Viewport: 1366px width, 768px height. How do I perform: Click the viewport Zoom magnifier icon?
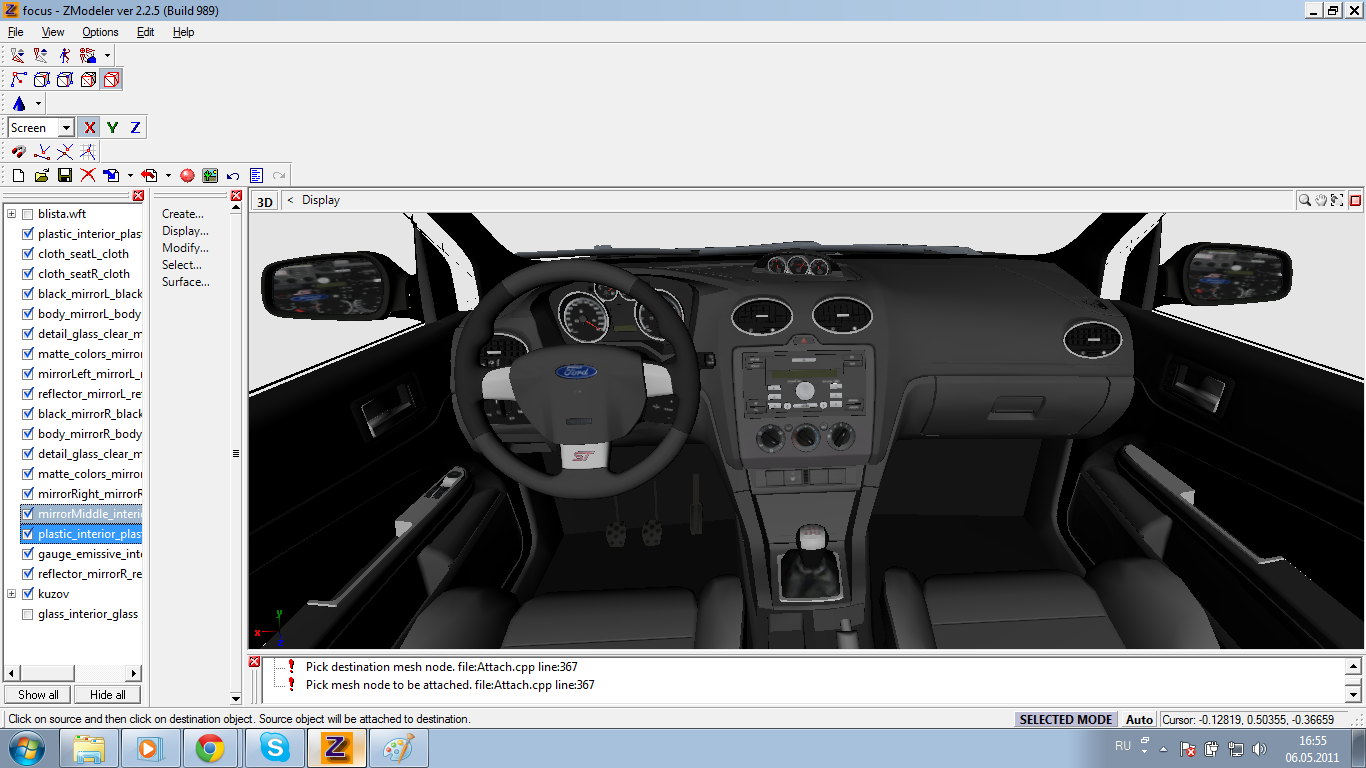(x=1305, y=200)
